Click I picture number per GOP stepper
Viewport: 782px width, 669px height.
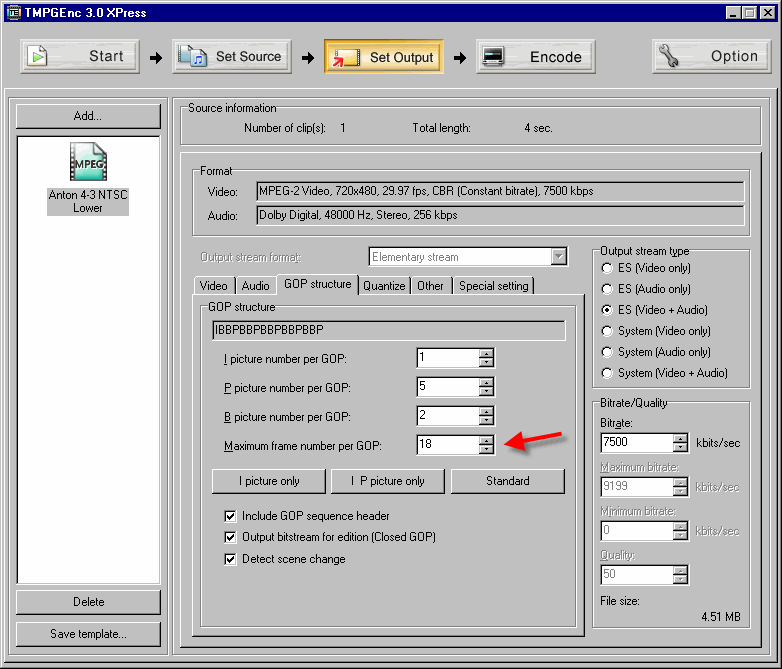[486, 358]
